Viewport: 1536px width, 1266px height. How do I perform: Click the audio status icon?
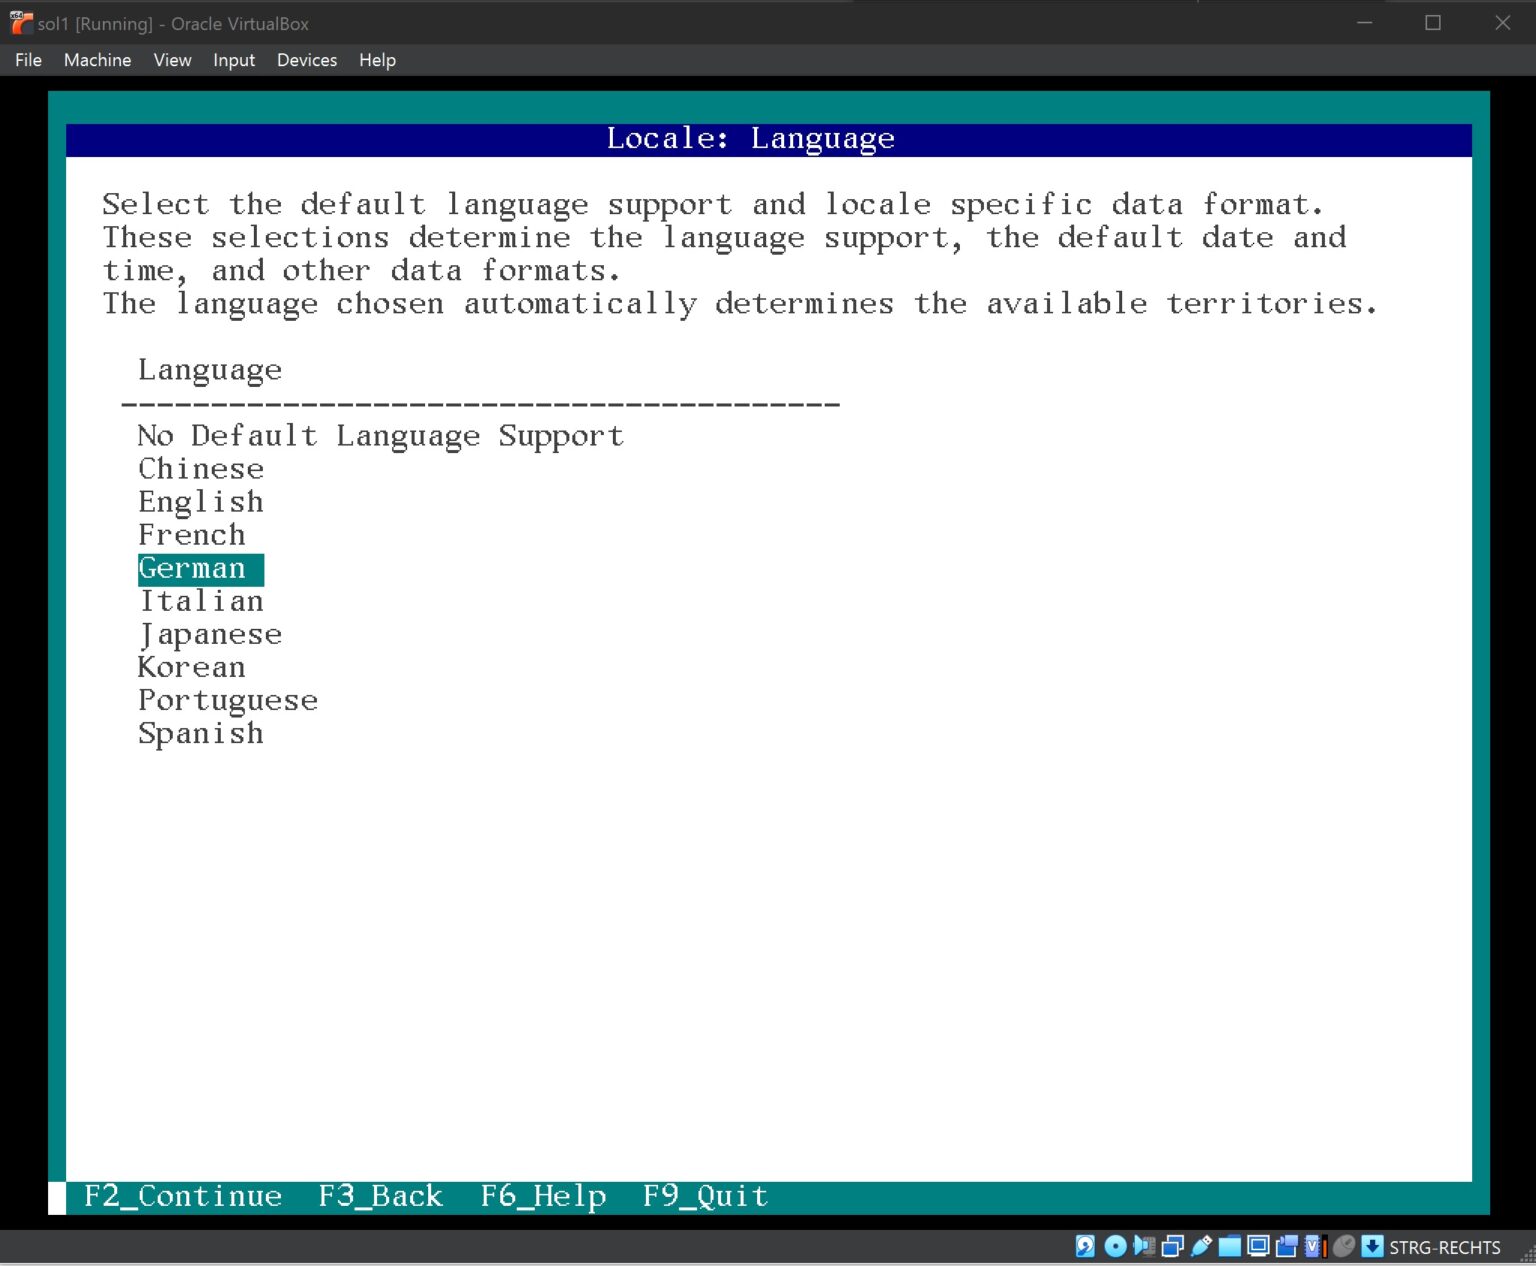pyautogui.click(x=1143, y=1246)
